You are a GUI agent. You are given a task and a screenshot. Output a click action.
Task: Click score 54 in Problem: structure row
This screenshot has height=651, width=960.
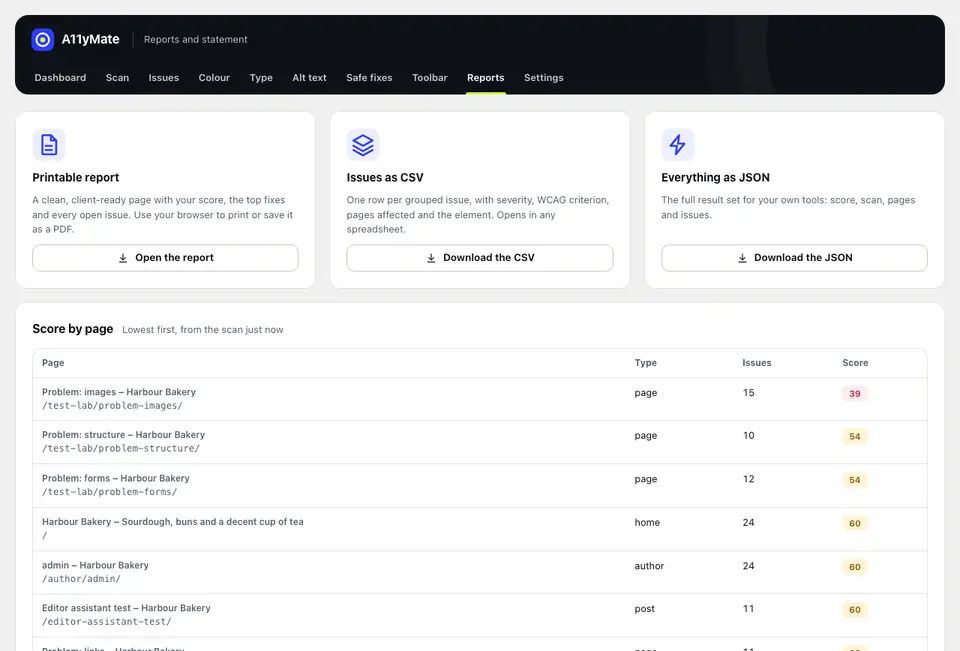(855, 437)
